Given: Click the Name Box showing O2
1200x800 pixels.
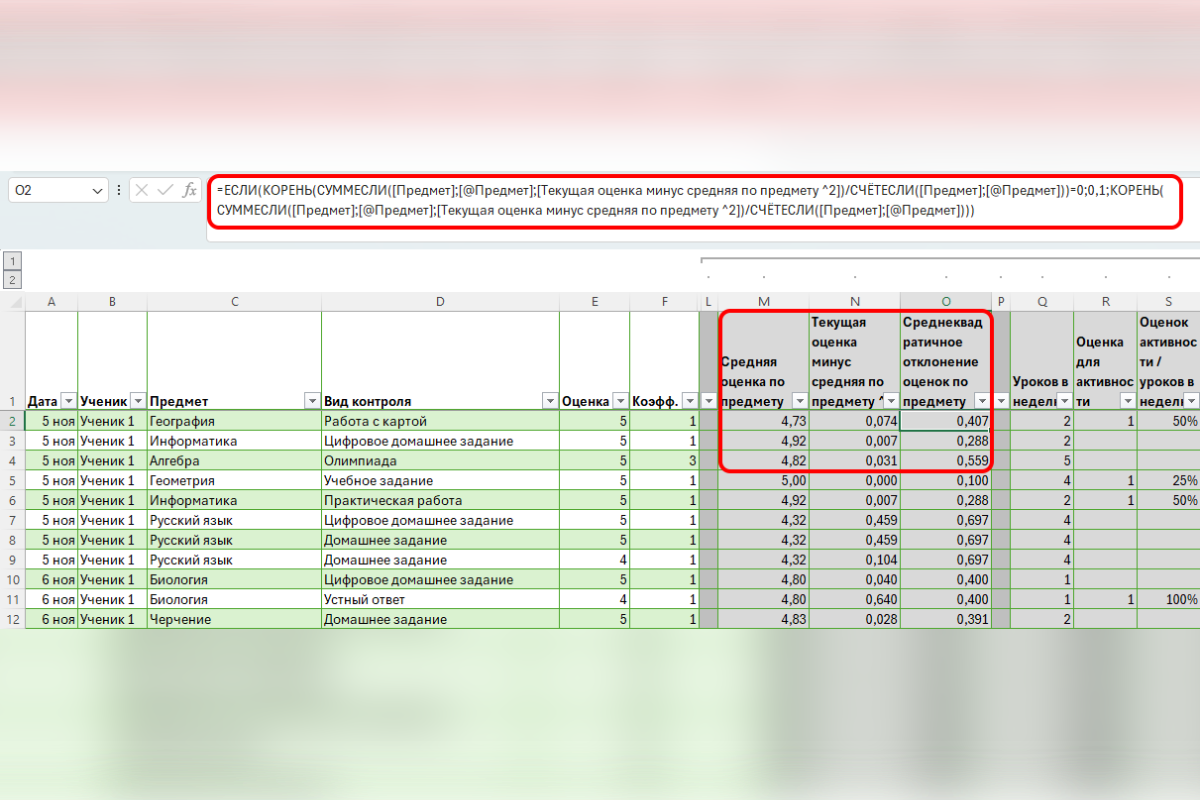Looking at the screenshot, I should tap(50, 190).
